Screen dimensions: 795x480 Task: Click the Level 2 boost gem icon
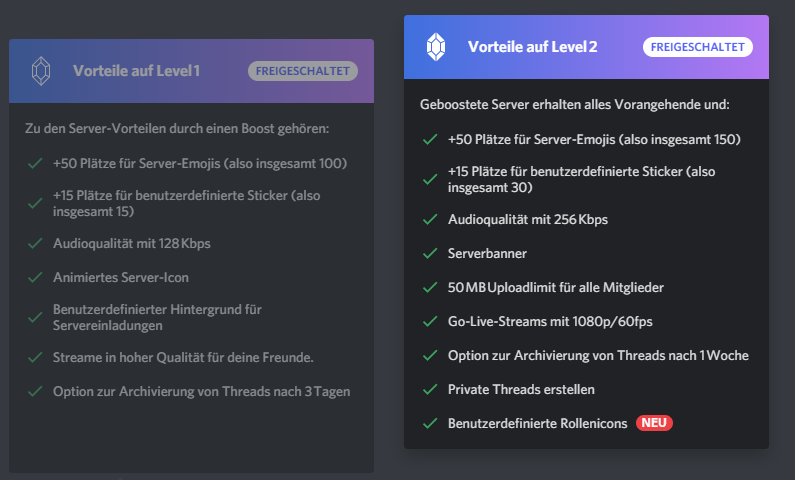tap(435, 46)
